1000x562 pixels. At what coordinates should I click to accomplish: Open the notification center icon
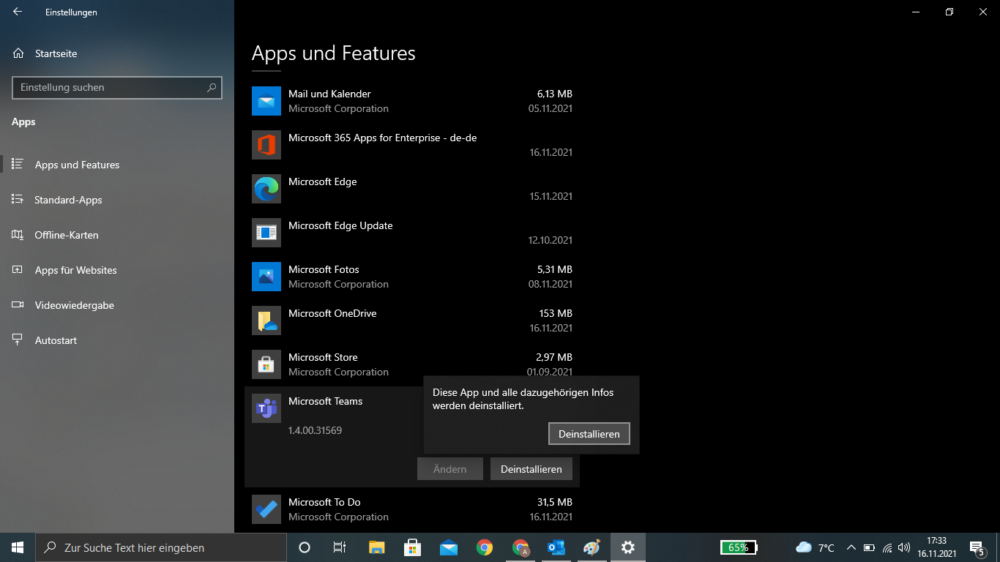point(977,547)
